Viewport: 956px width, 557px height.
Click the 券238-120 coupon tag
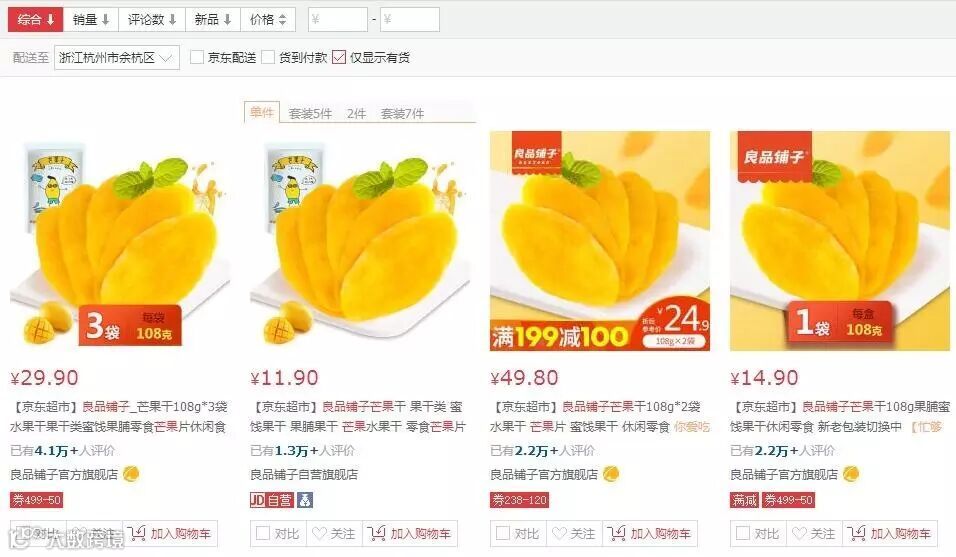519,500
